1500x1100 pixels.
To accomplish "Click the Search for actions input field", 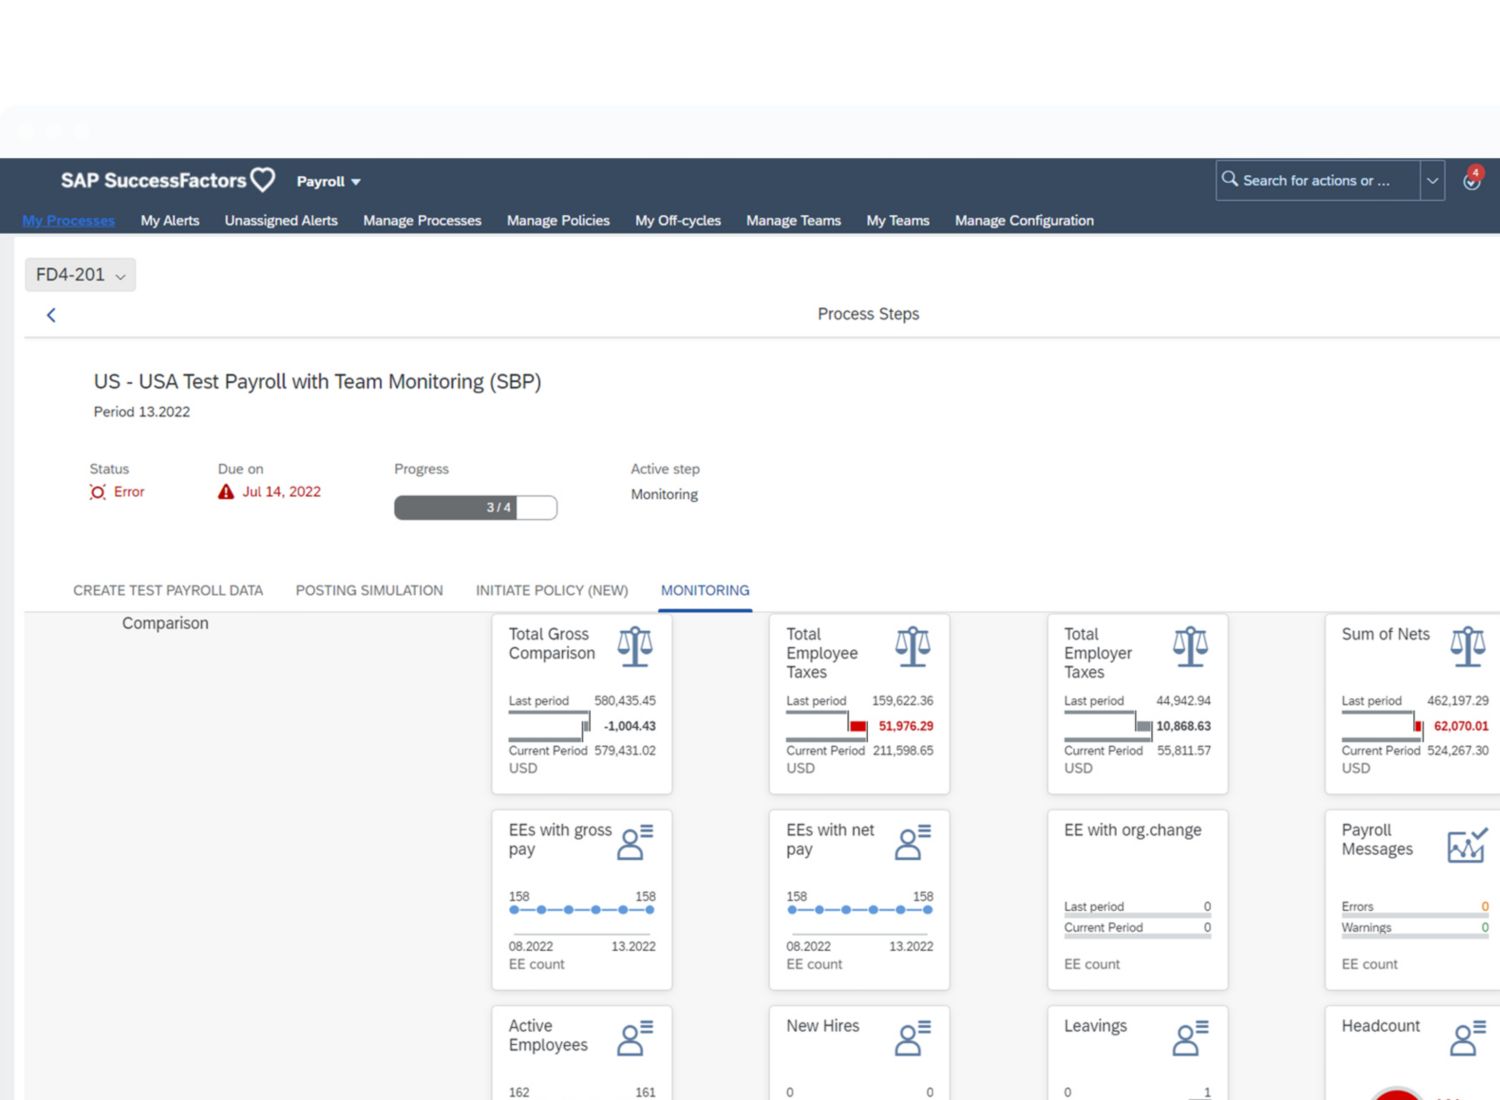I will pyautogui.click(x=1316, y=181).
